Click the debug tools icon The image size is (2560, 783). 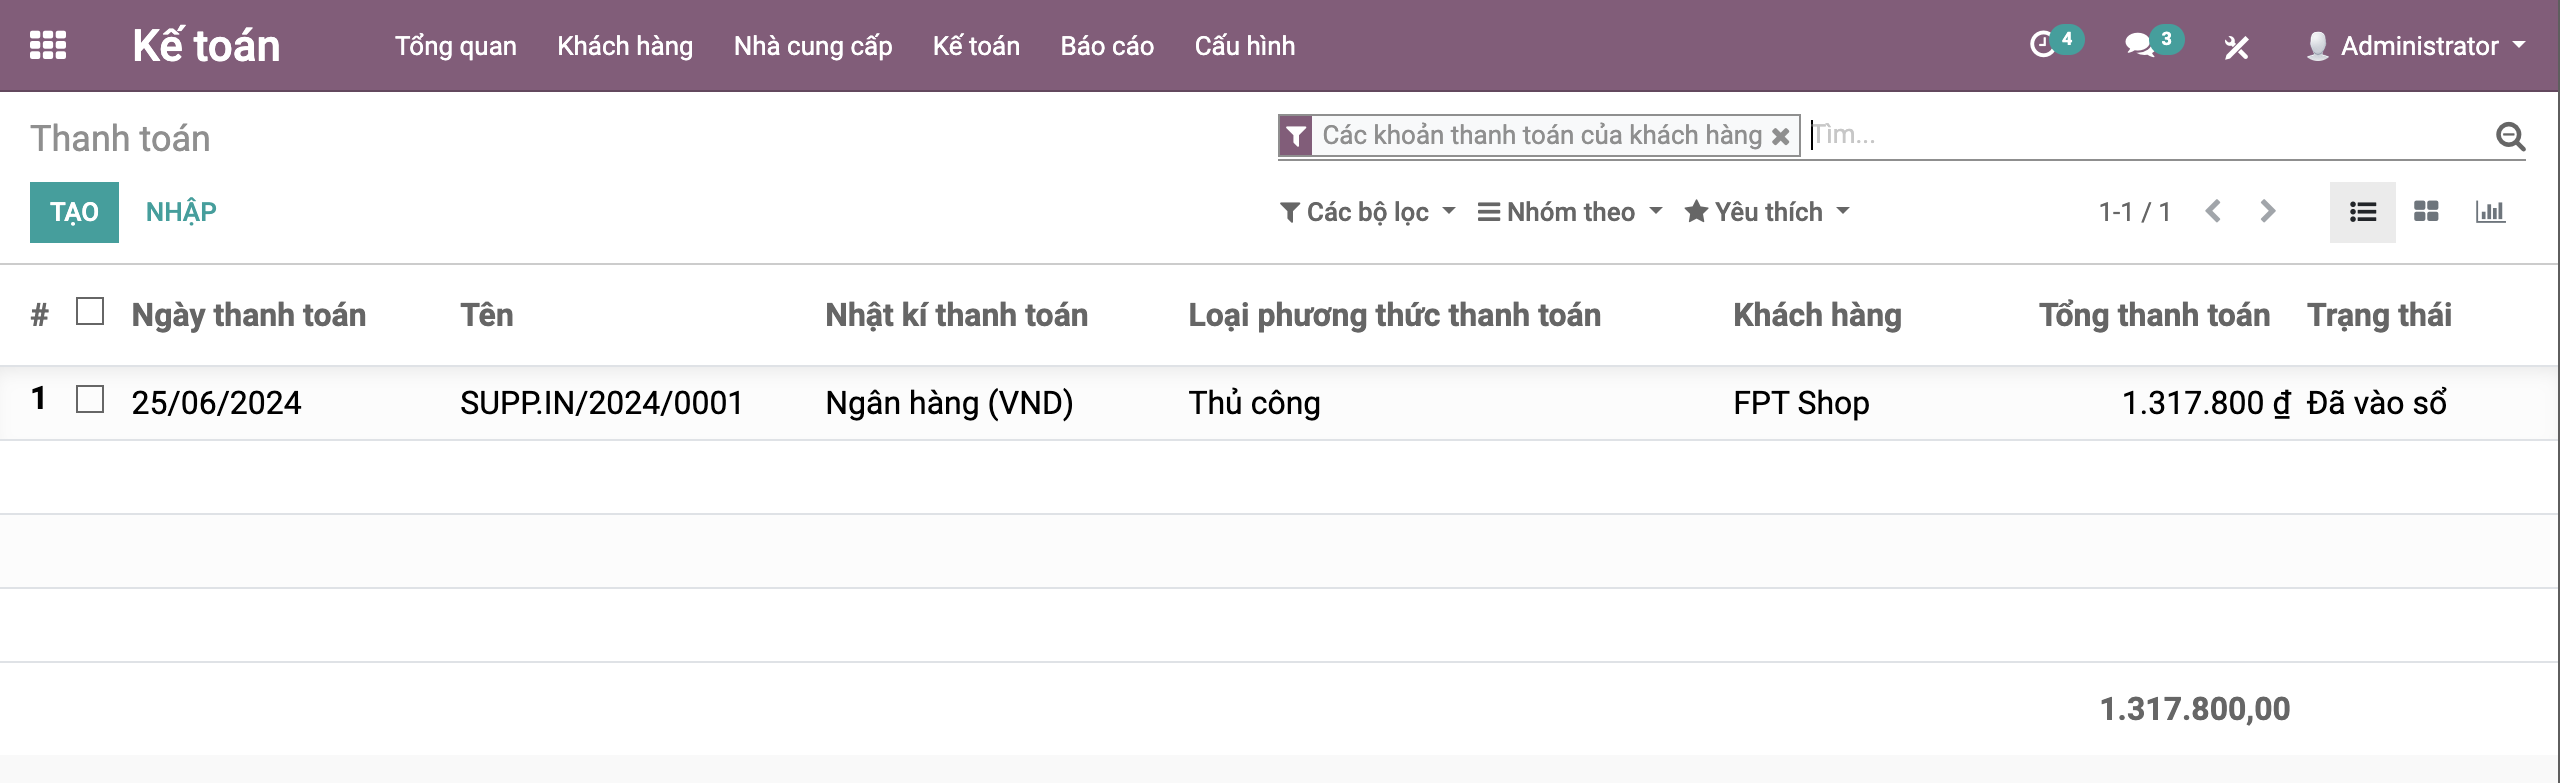click(2236, 47)
